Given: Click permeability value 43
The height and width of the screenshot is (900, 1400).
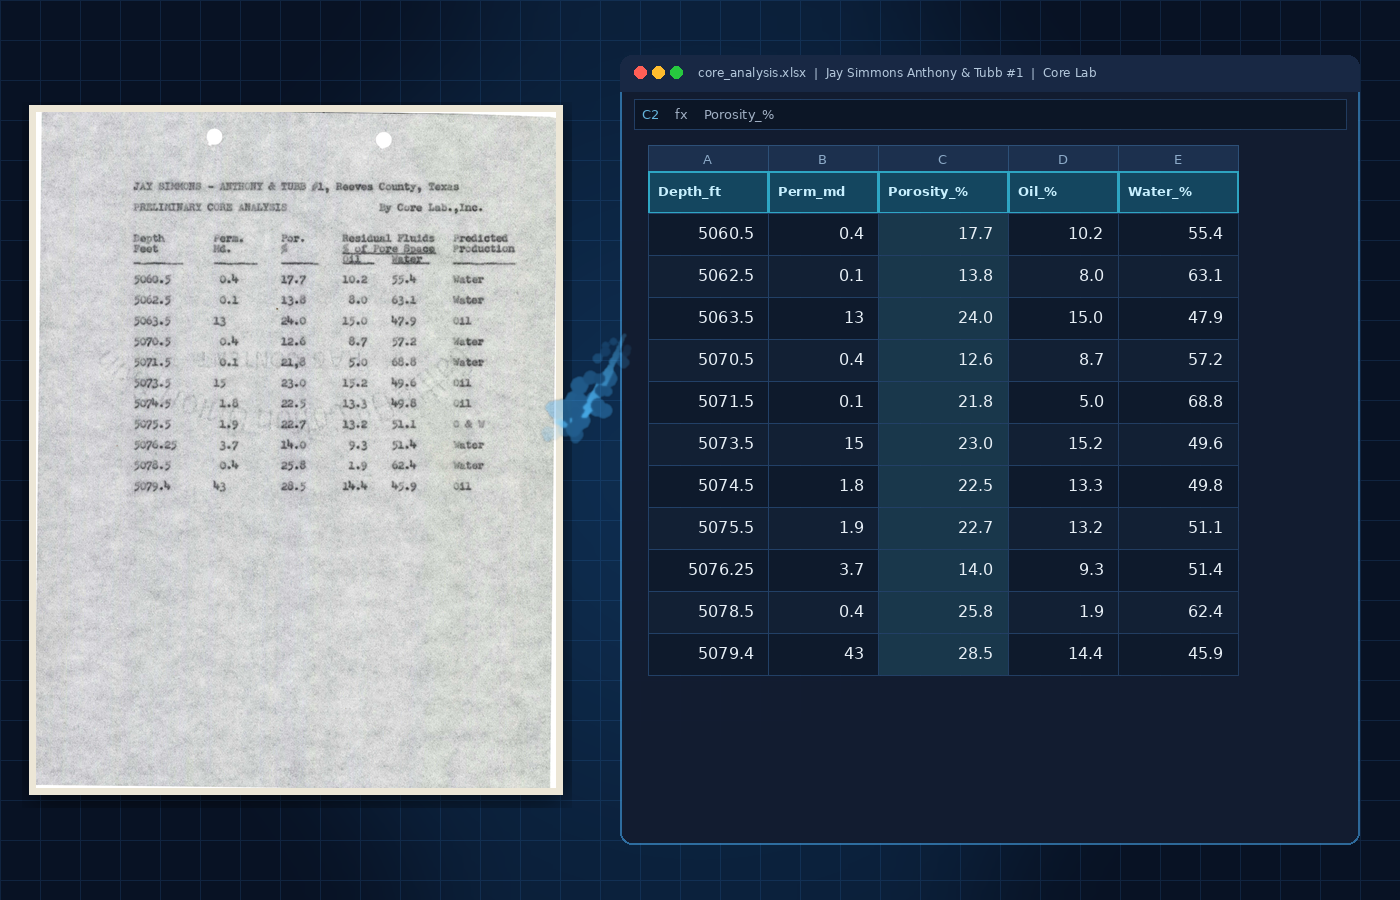Looking at the screenshot, I should [823, 654].
